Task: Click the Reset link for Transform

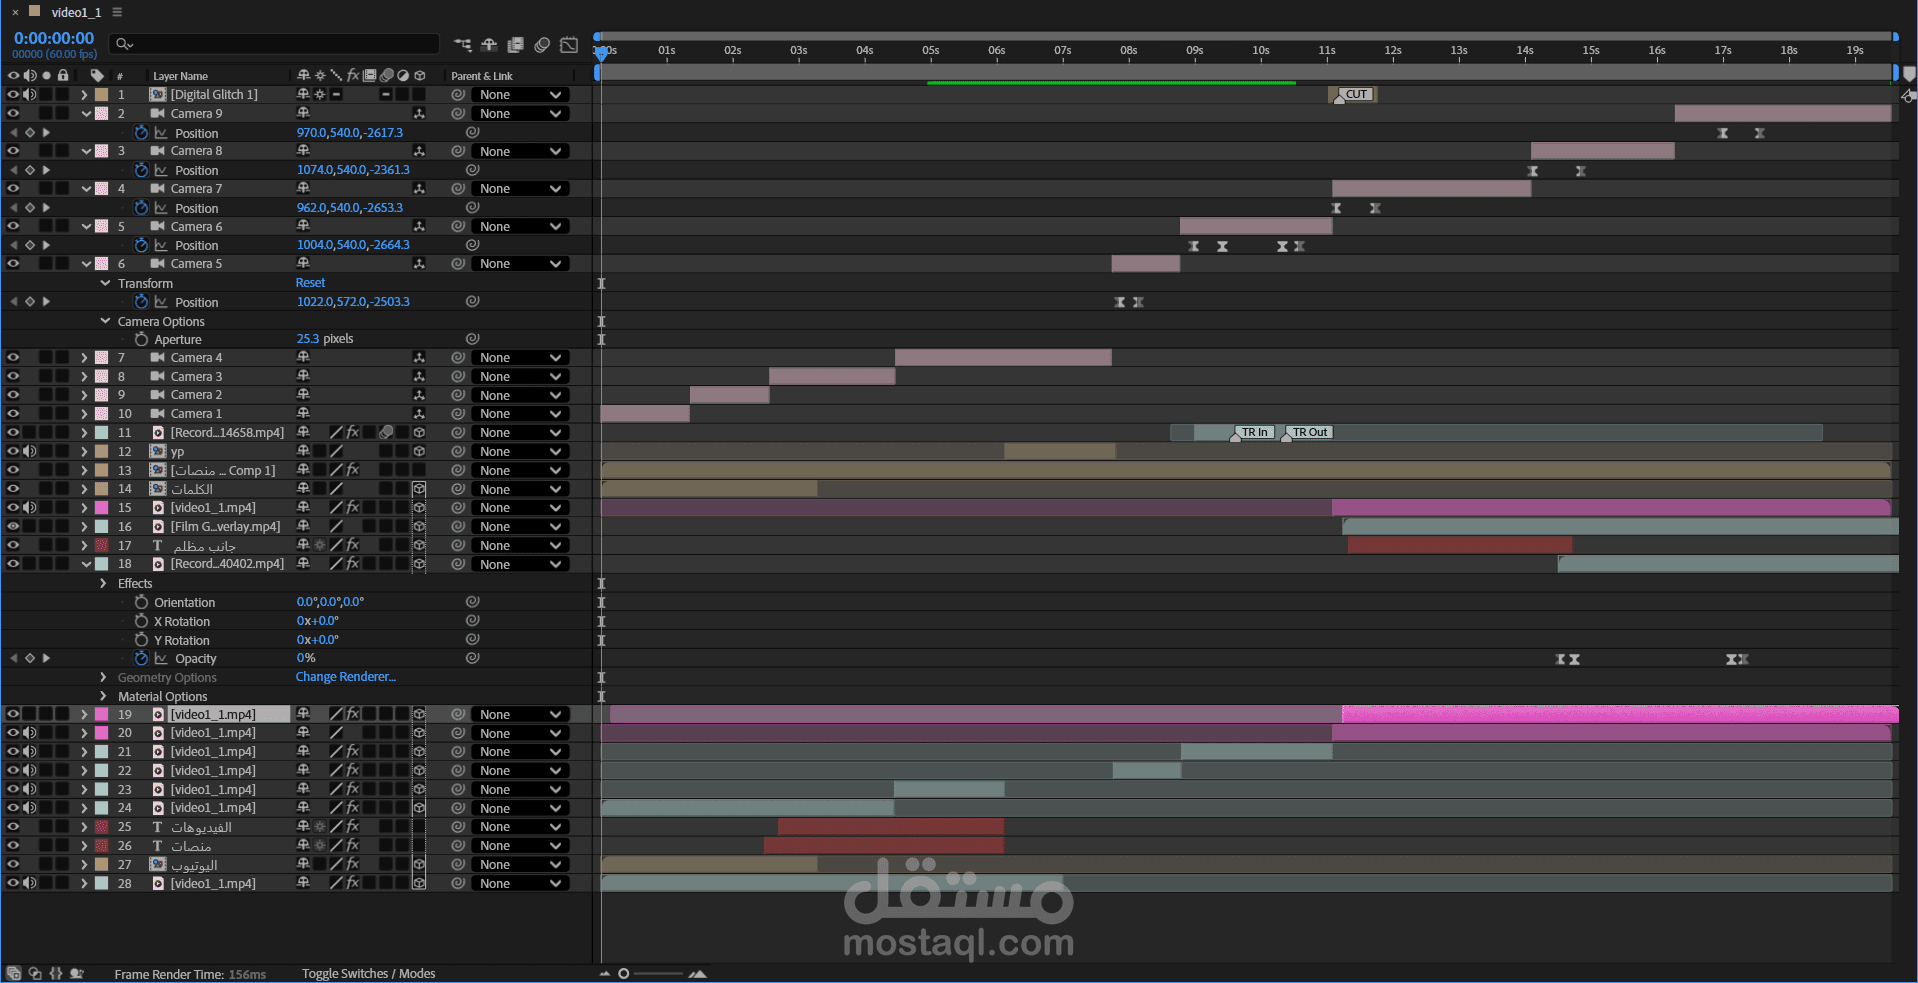Action: (x=310, y=283)
